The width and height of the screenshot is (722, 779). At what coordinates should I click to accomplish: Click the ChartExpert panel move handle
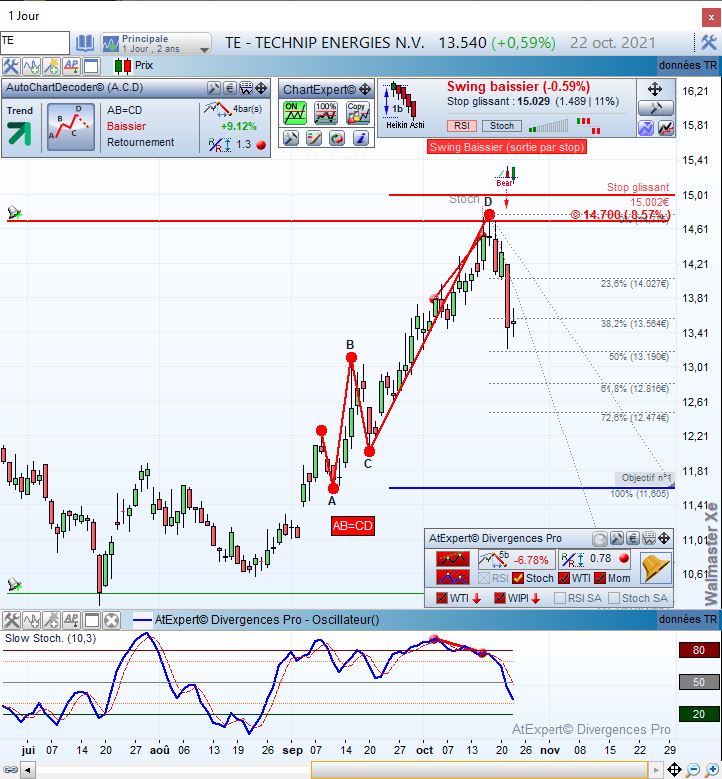coord(365,89)
